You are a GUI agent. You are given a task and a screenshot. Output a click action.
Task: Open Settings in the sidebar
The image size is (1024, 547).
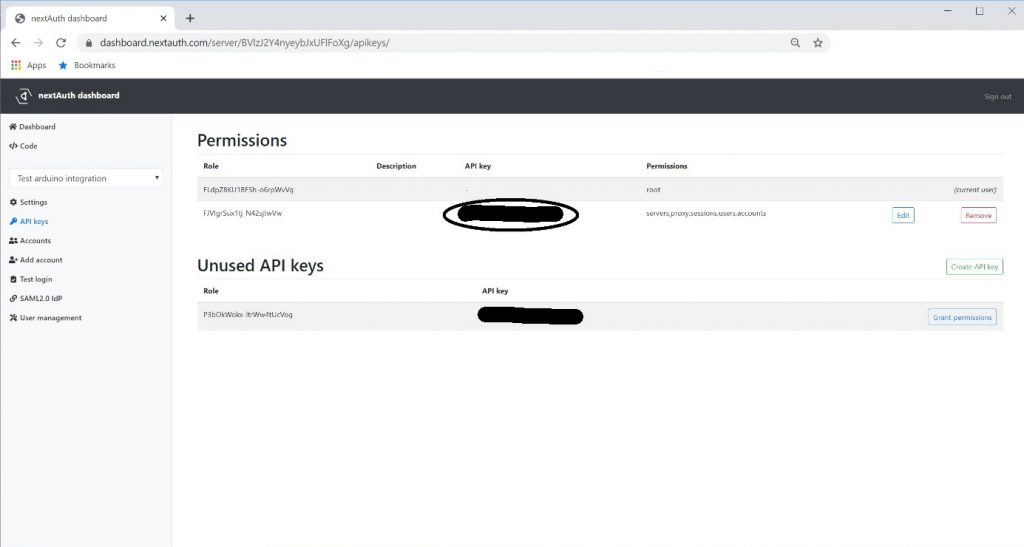click(x=33, y=202)
